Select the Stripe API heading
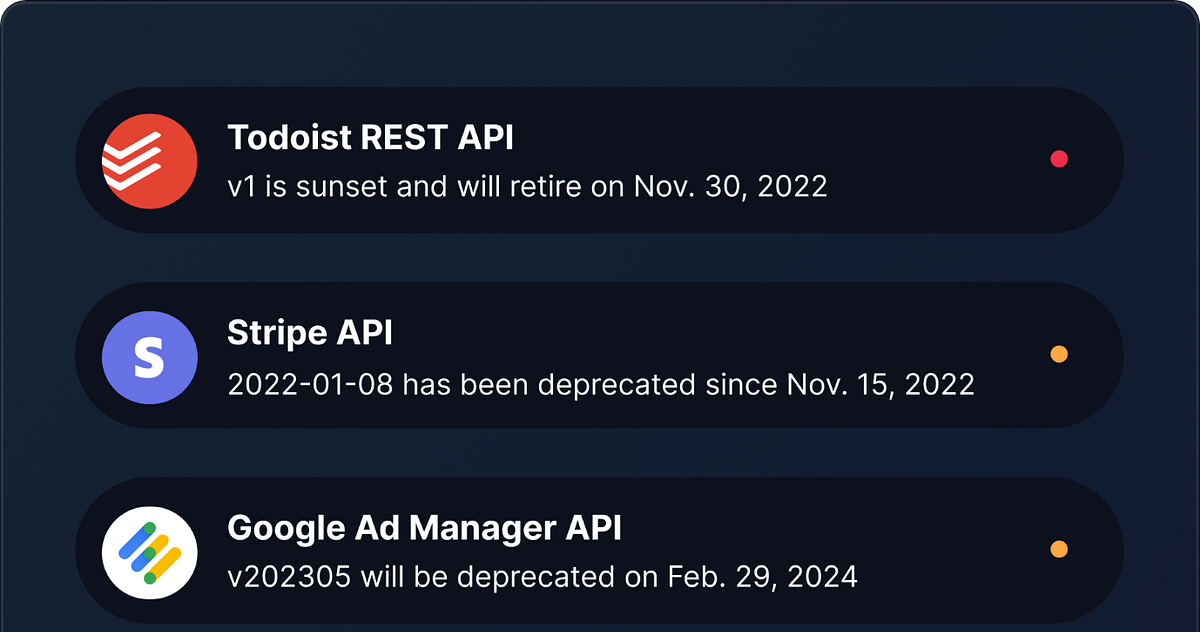 point(309,333)
